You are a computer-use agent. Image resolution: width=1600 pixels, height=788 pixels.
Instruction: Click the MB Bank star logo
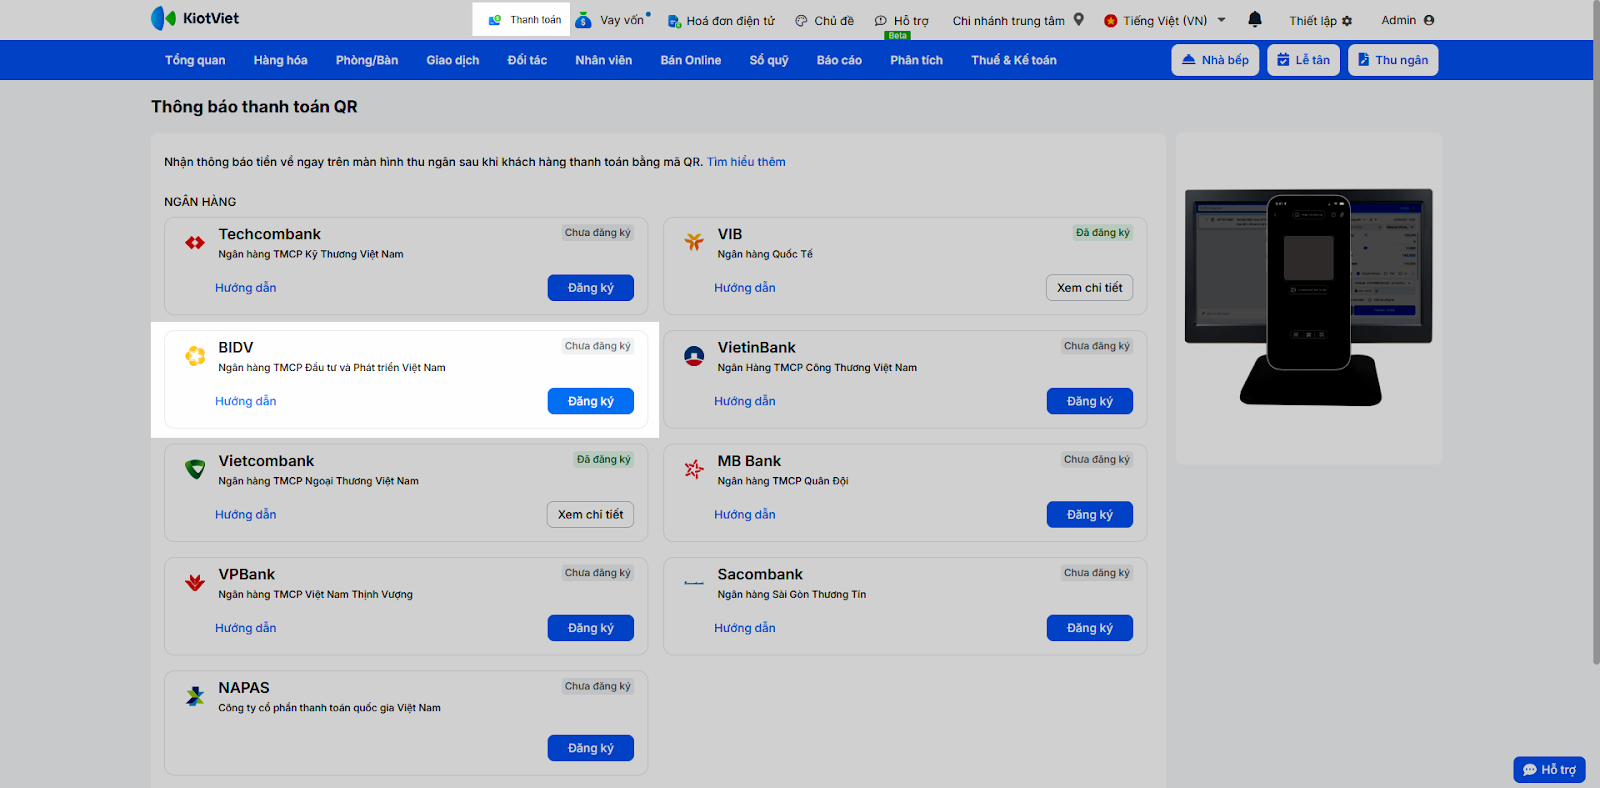pos(694,469)
